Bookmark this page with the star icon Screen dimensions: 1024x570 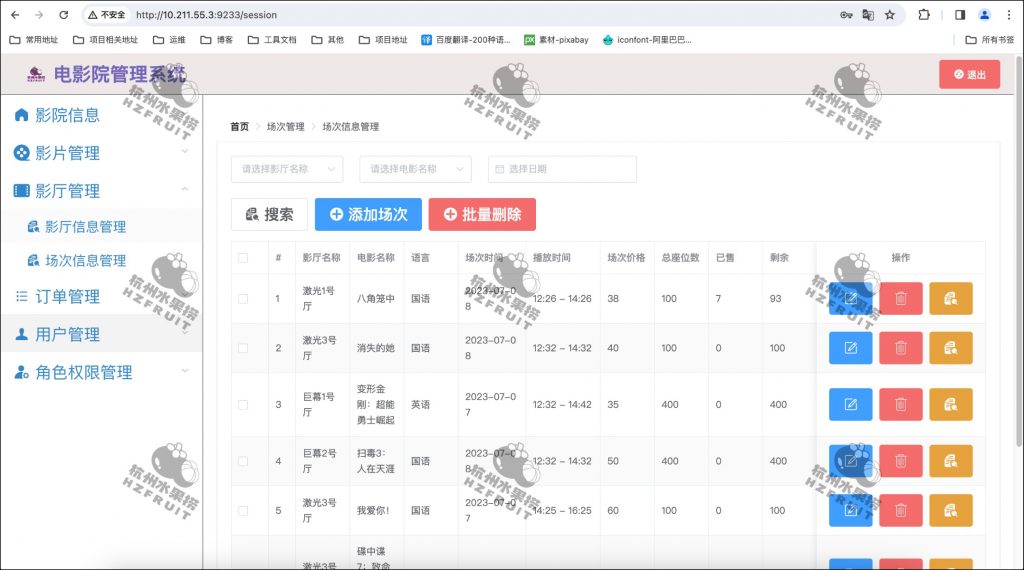coord(889,14)
